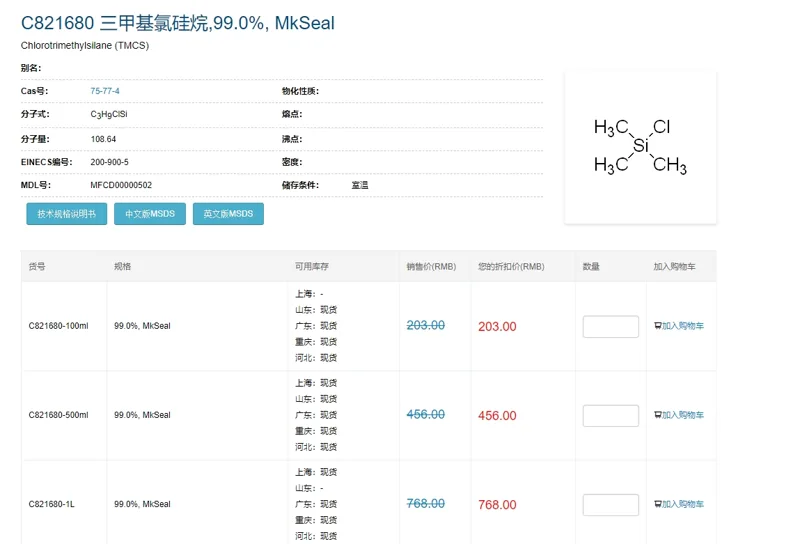The height and width of the screenshot is (544, 800).
Task: Select the struck-through price 456.00
Action: point(426,414)
